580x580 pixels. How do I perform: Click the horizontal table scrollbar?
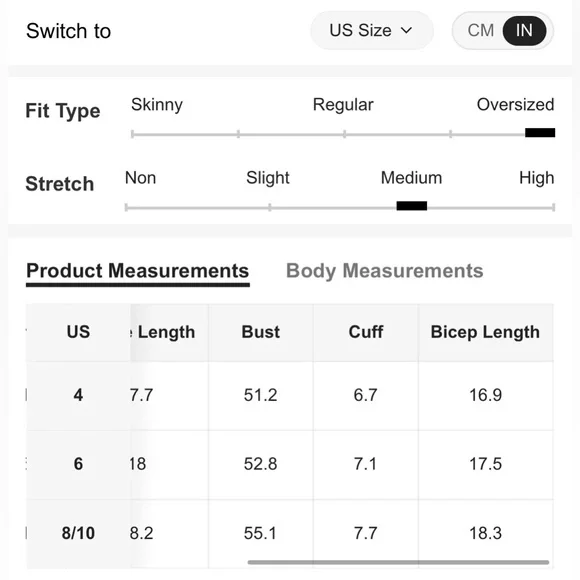click(398, 562)
